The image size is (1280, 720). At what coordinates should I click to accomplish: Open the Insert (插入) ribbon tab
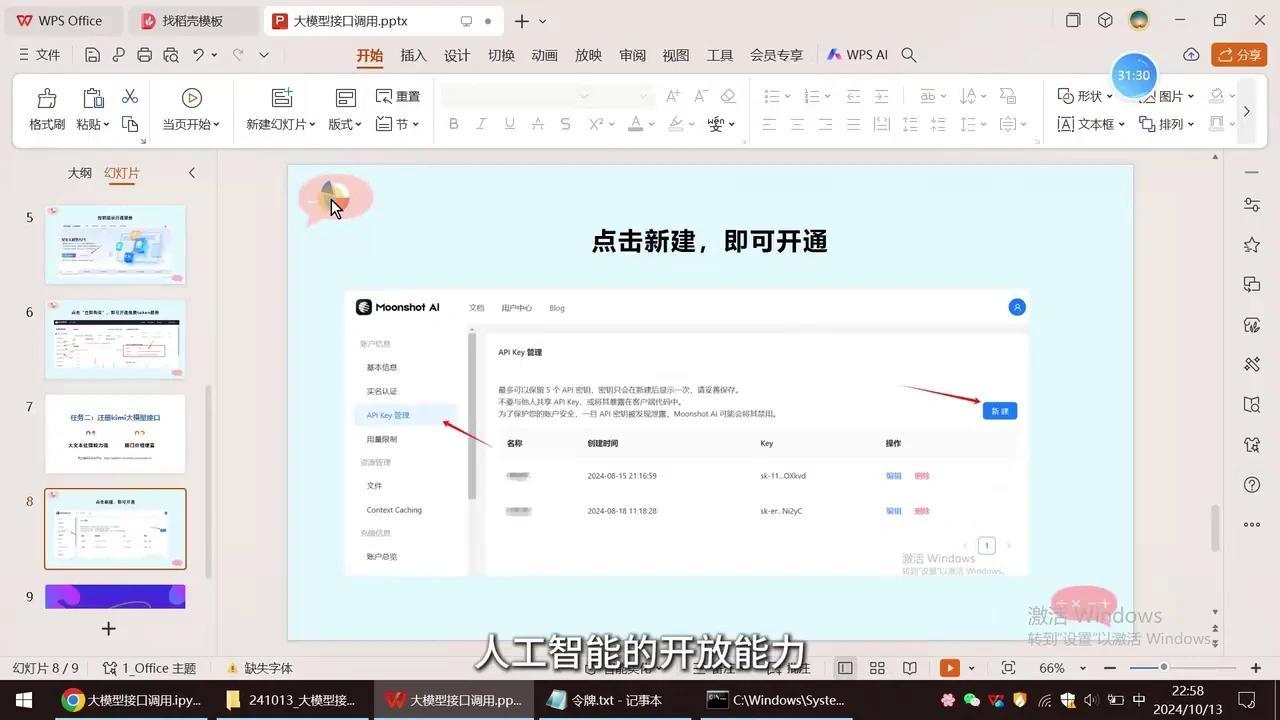pyautogui.click(x=413, y=55)
